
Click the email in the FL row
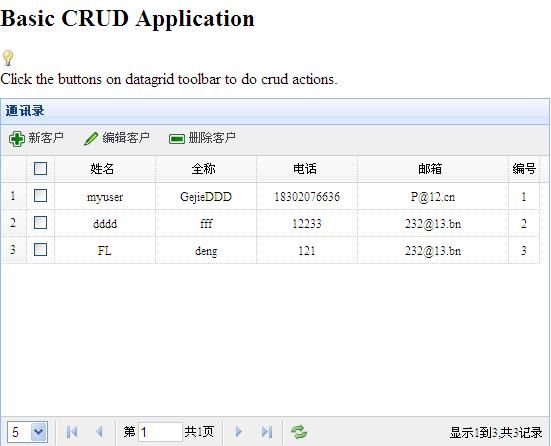(433, 251)
